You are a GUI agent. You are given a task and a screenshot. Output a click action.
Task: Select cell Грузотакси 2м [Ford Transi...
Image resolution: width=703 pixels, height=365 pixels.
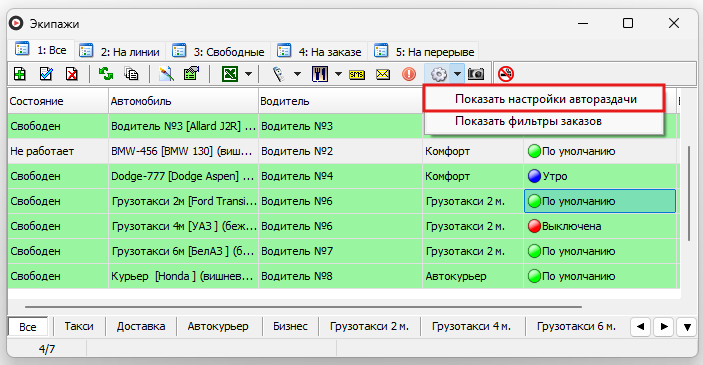183,201
